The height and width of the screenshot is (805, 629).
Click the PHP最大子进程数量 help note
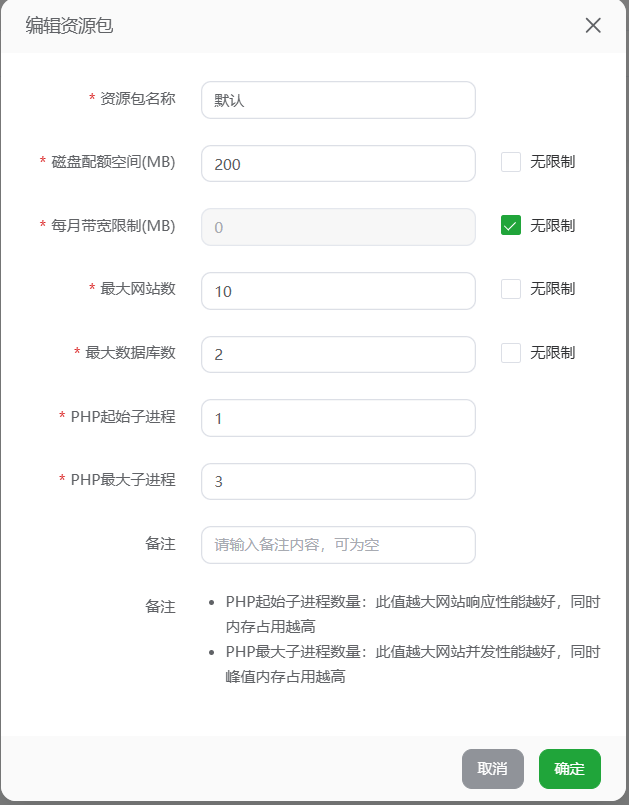point(412,664)
